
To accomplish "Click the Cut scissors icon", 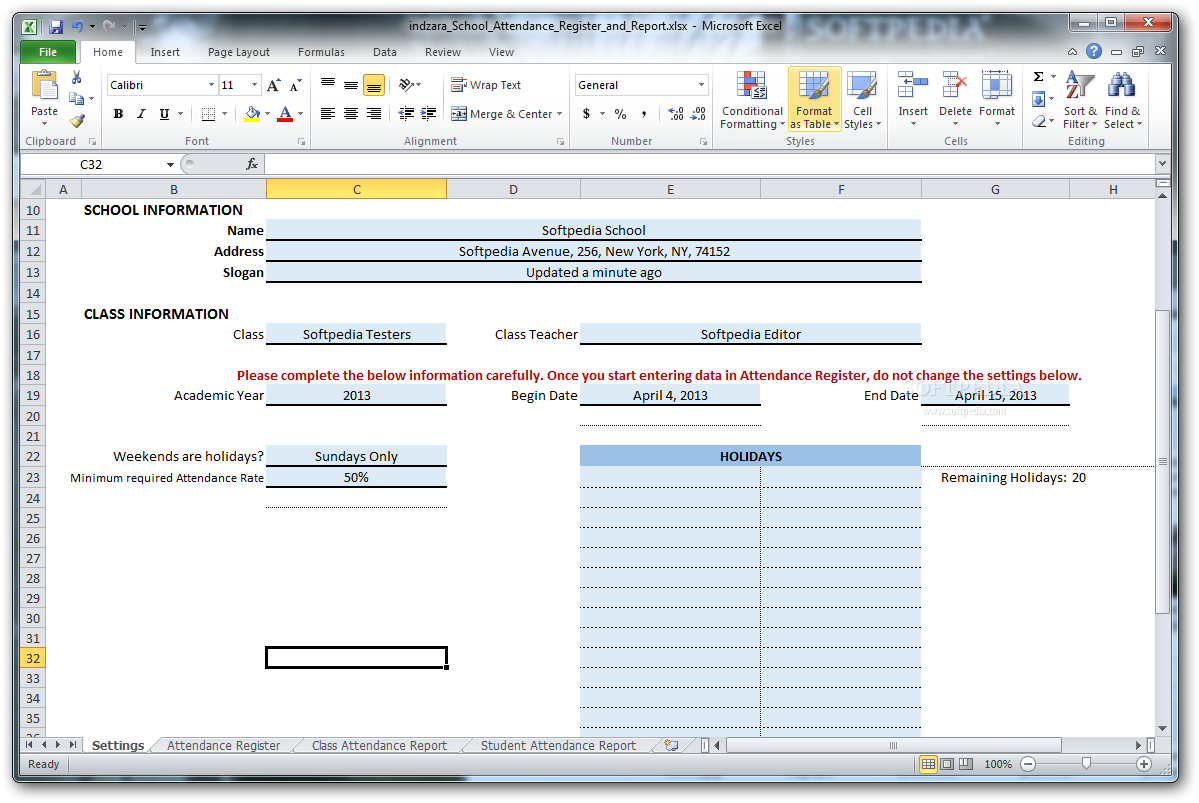I will pos(76,77).
